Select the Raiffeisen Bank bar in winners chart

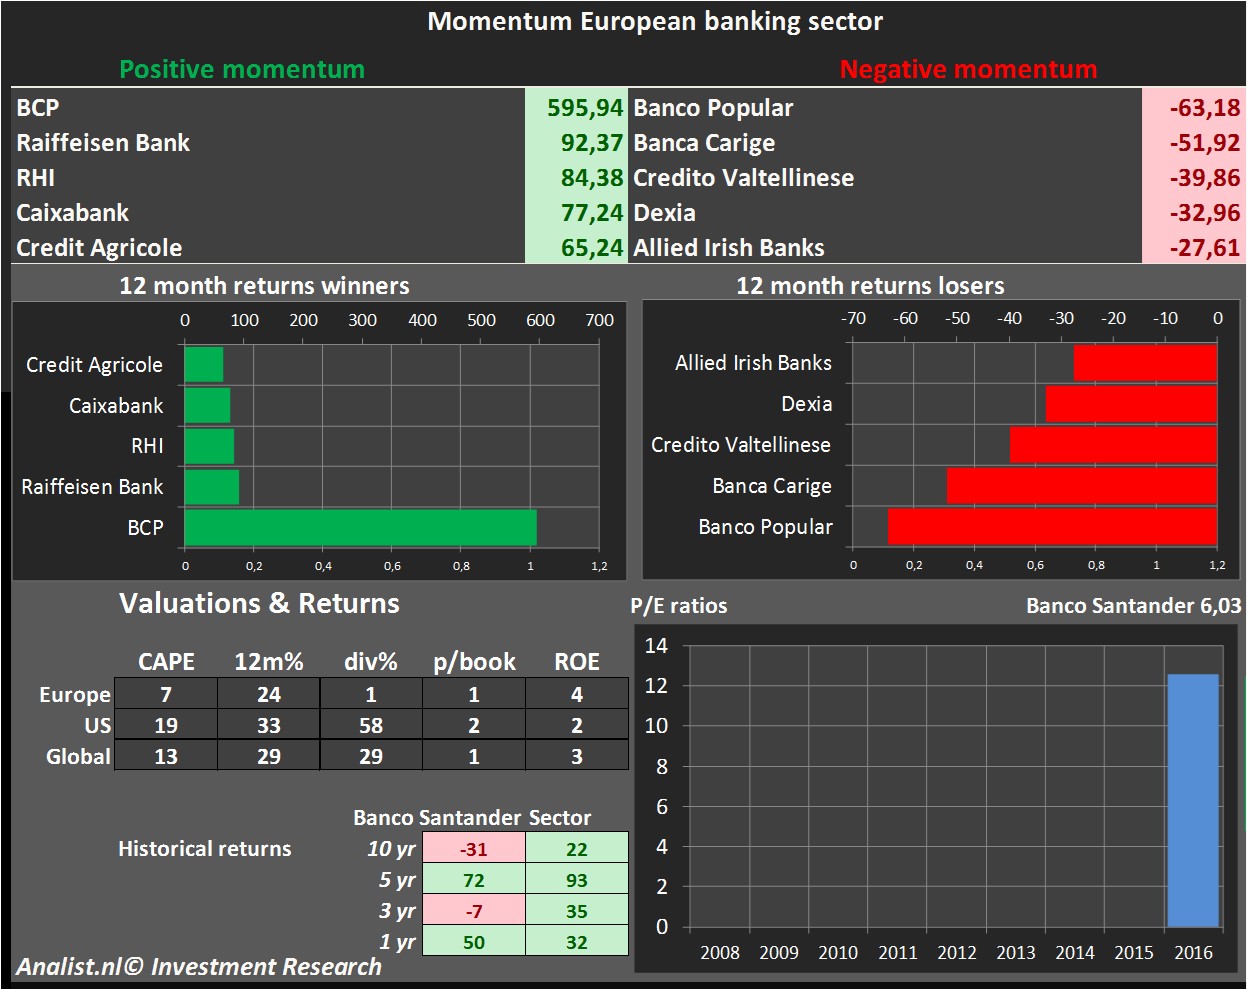click(x=212, y=487)
